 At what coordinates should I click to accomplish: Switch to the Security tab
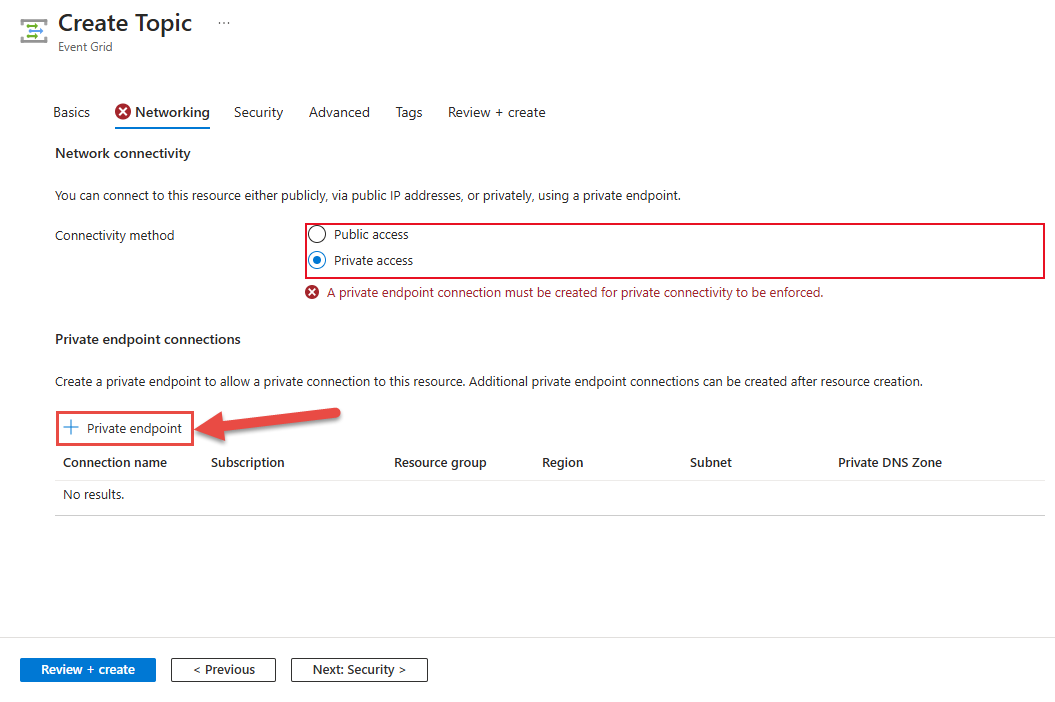pos(258,112)
